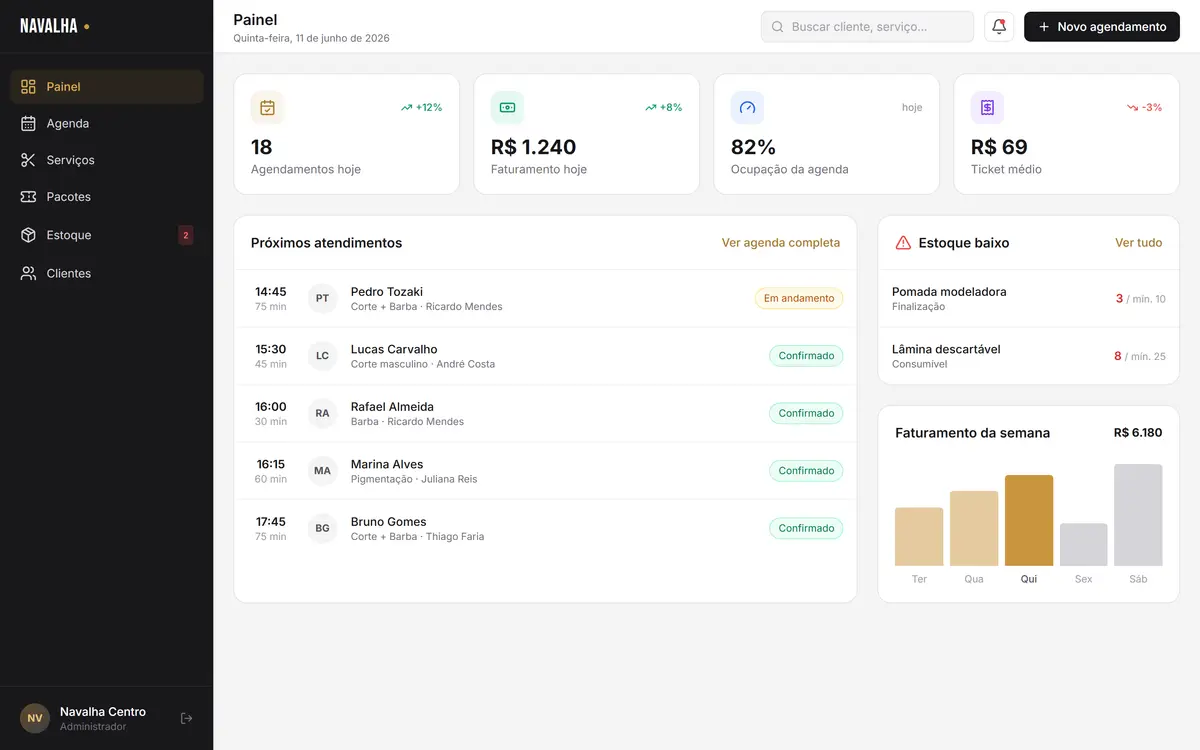
Task: Select the Rafael Almeida appointment name
Action: pos(392,407)
